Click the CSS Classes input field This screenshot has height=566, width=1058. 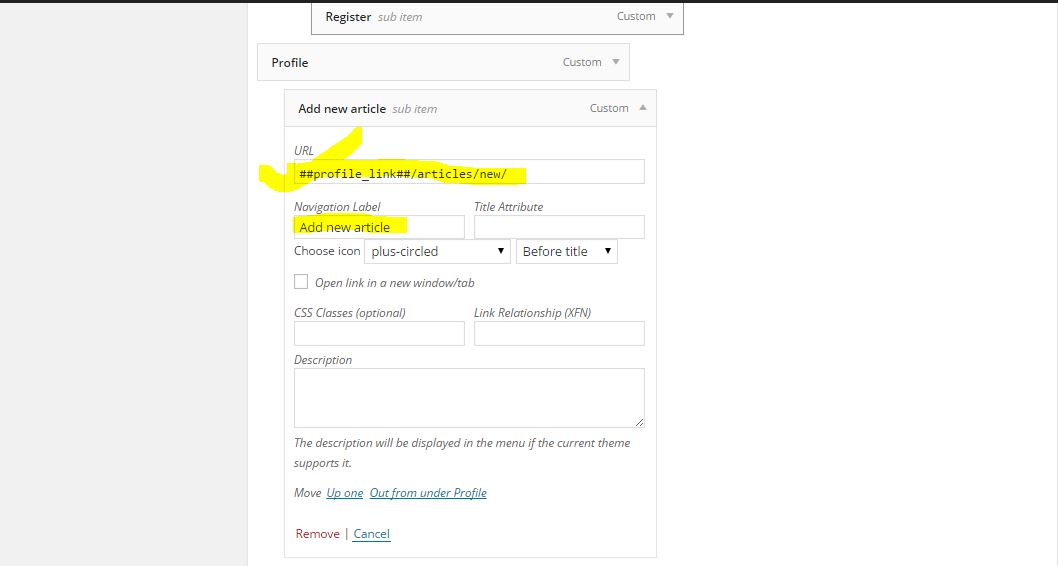378,334
